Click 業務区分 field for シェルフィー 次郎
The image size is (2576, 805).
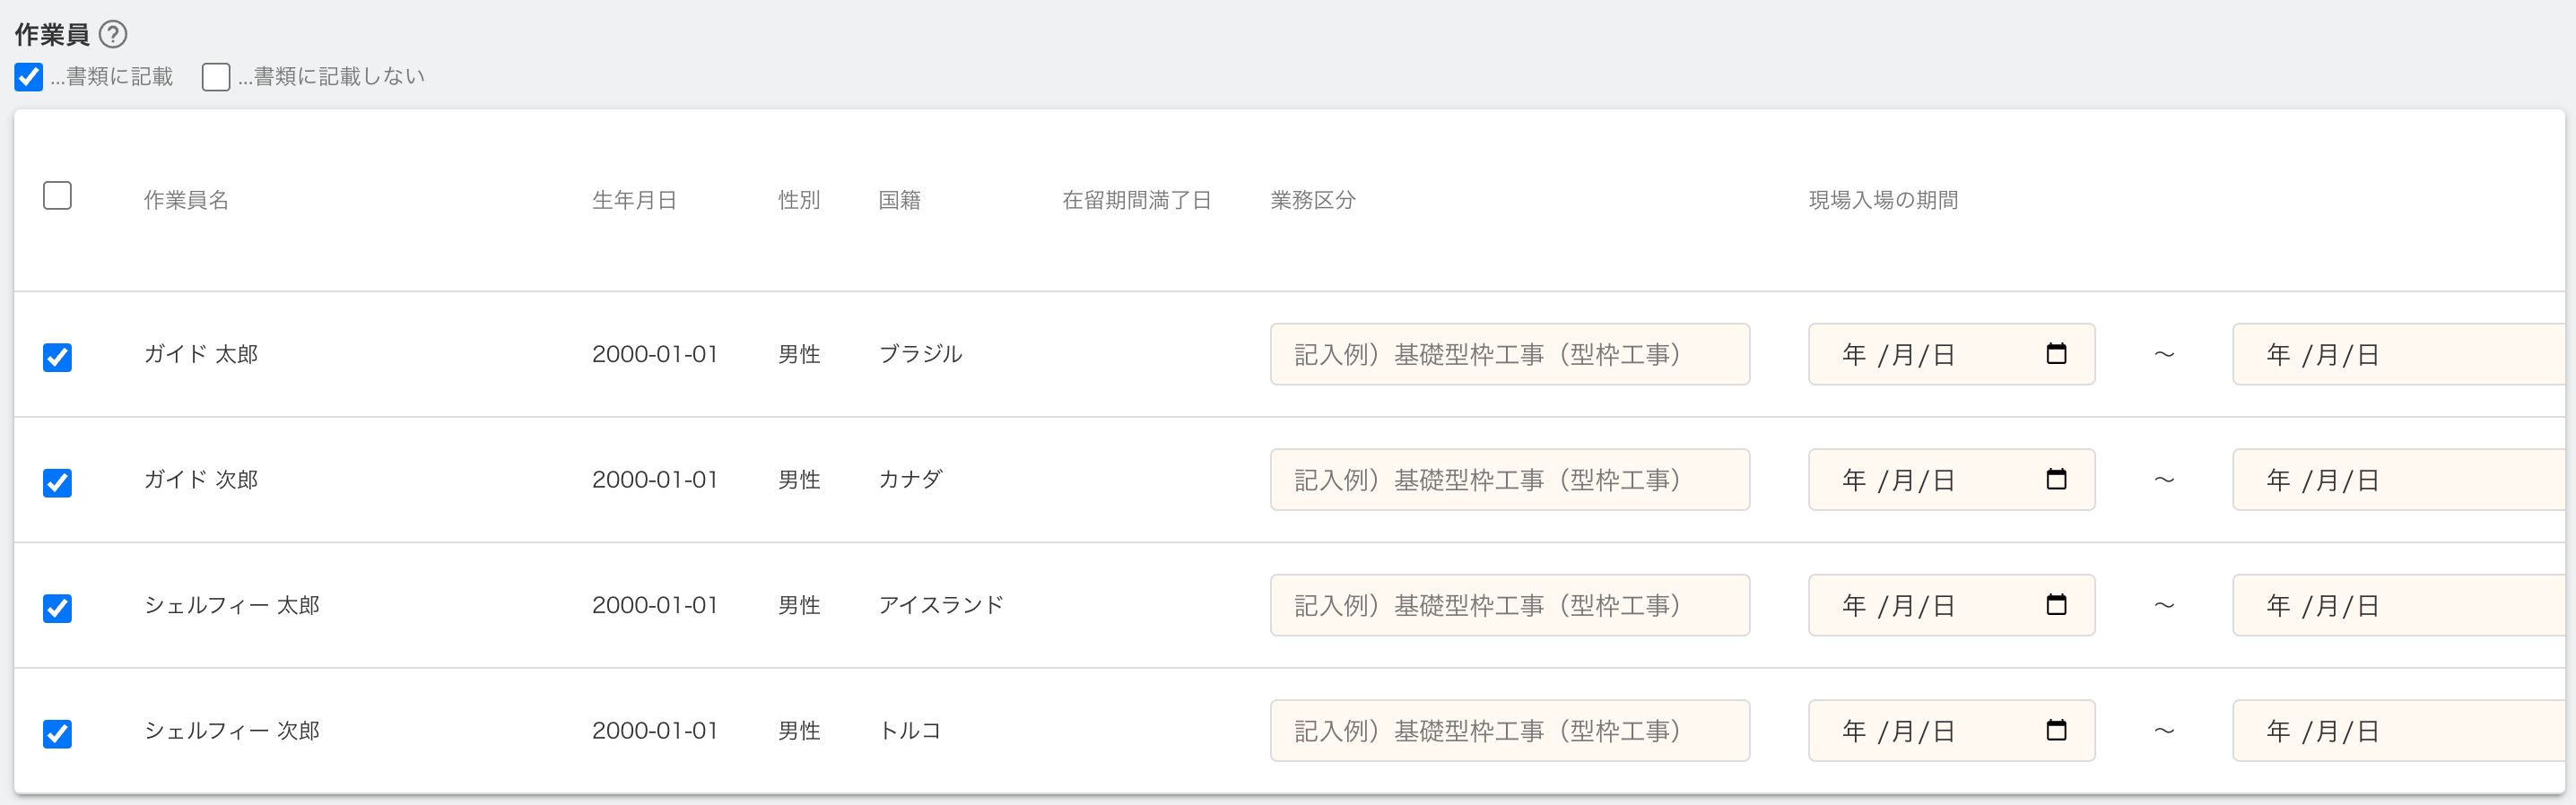pyautogui.click(x=1509, y=731)
